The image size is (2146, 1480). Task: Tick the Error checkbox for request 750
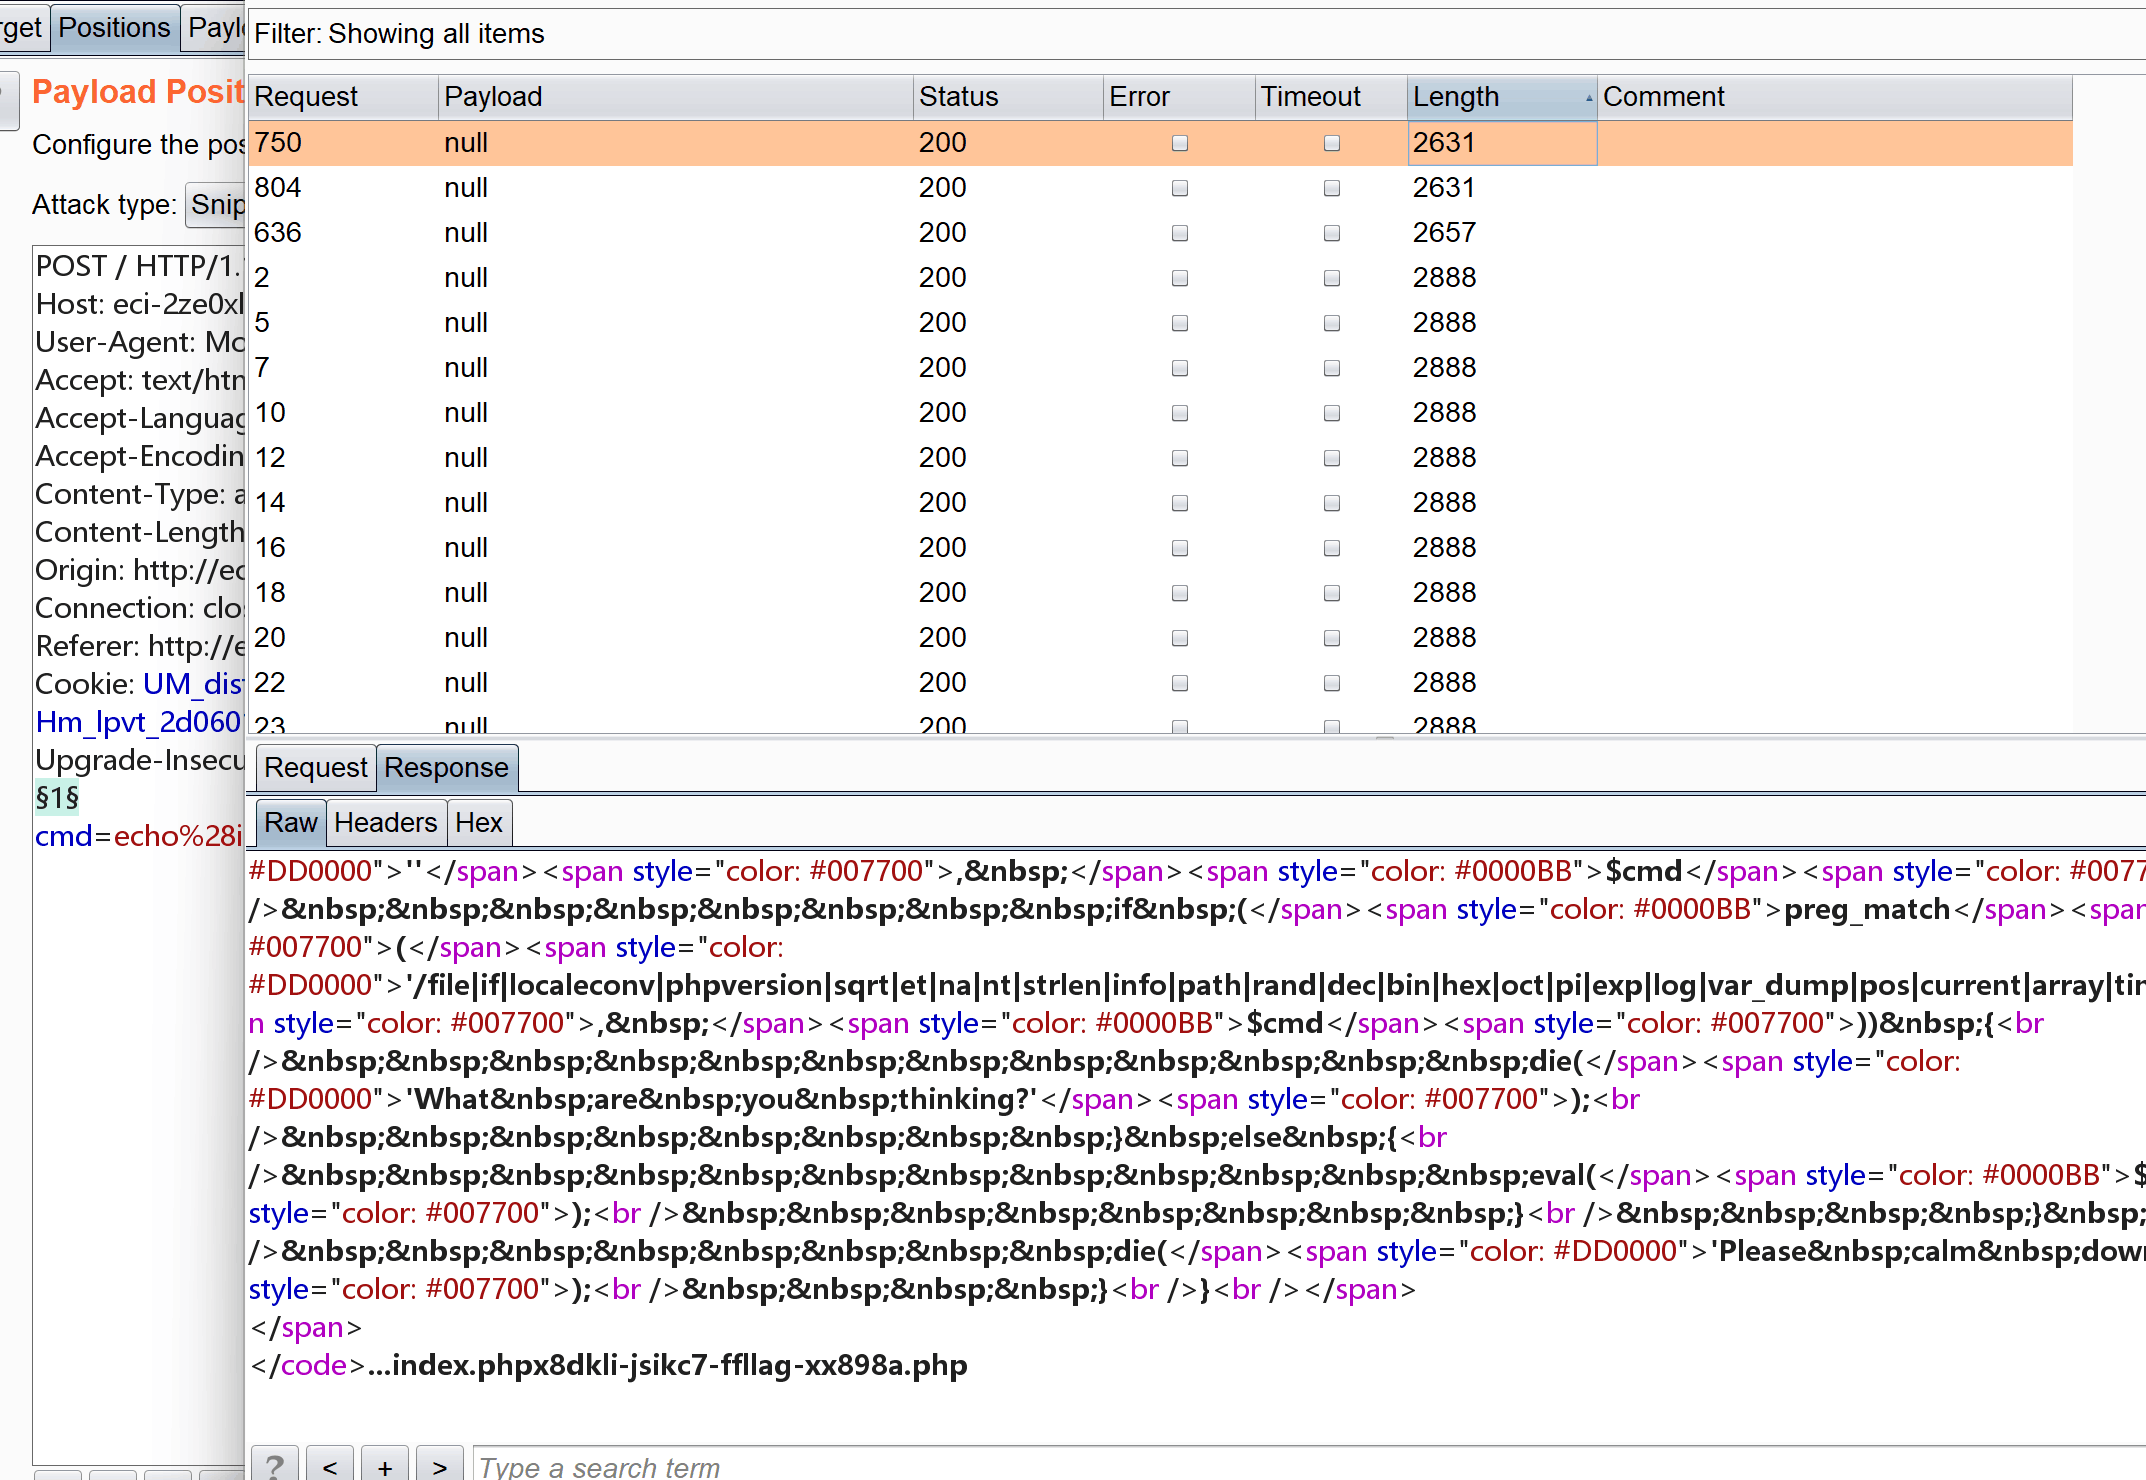(x=1180, y=143)
